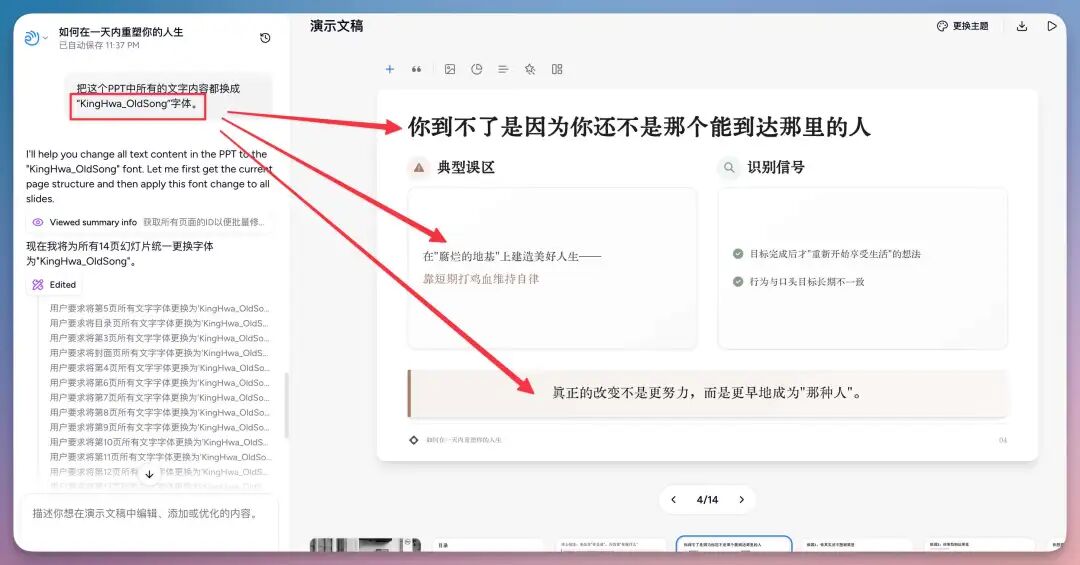
Task: Go to the previous slide arrow
Action: pos(674,500)
